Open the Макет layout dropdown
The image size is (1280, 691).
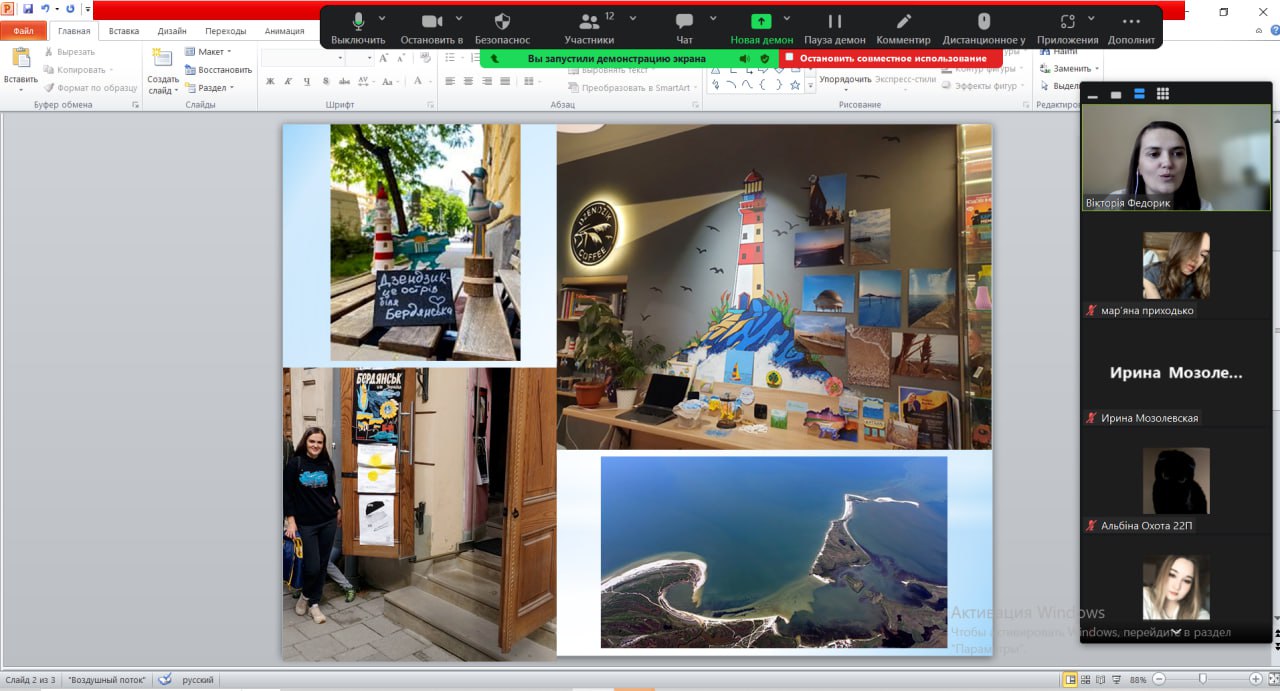[x=208, y=52]
